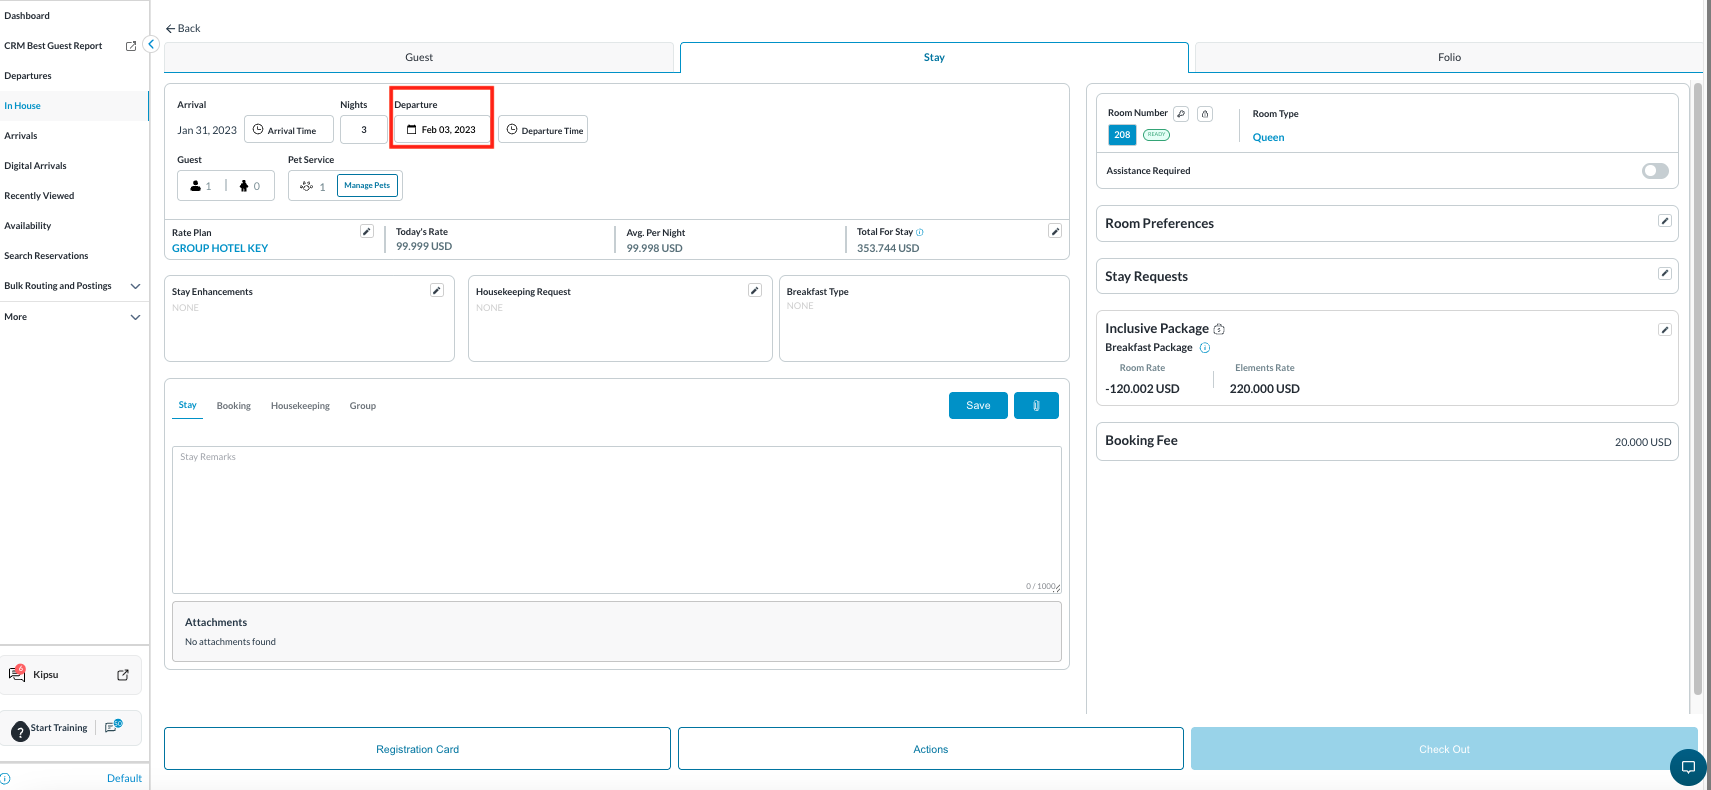Screen dimensions: 1711x790
Task: Click the room key icon beside Room Number
Action: [x=1181, y=114]
